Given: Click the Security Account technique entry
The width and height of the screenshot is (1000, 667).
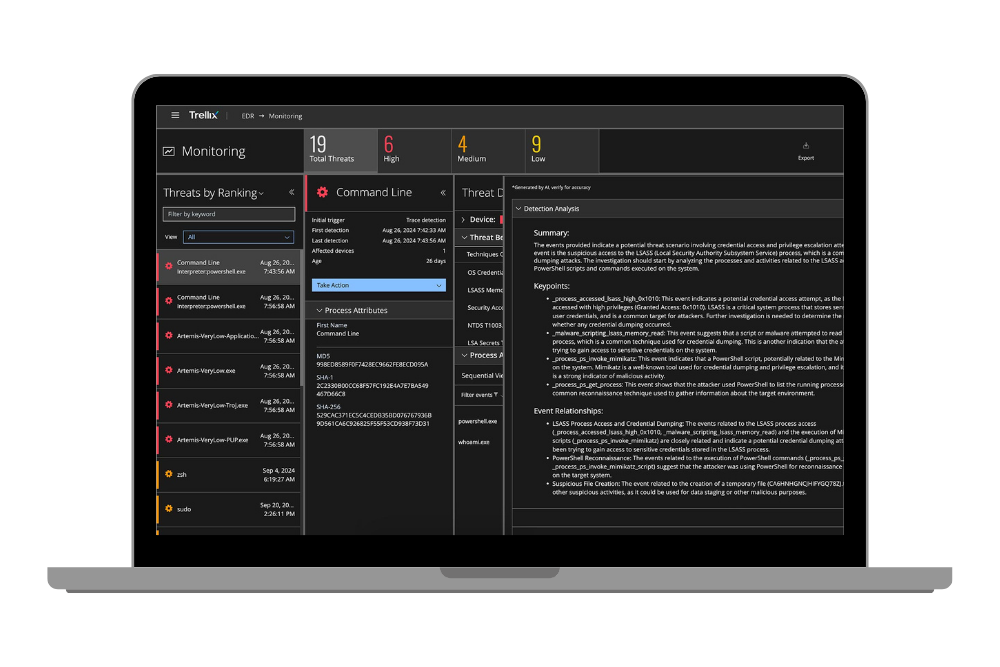Looking at the screenshot, I should coord(485,308).
